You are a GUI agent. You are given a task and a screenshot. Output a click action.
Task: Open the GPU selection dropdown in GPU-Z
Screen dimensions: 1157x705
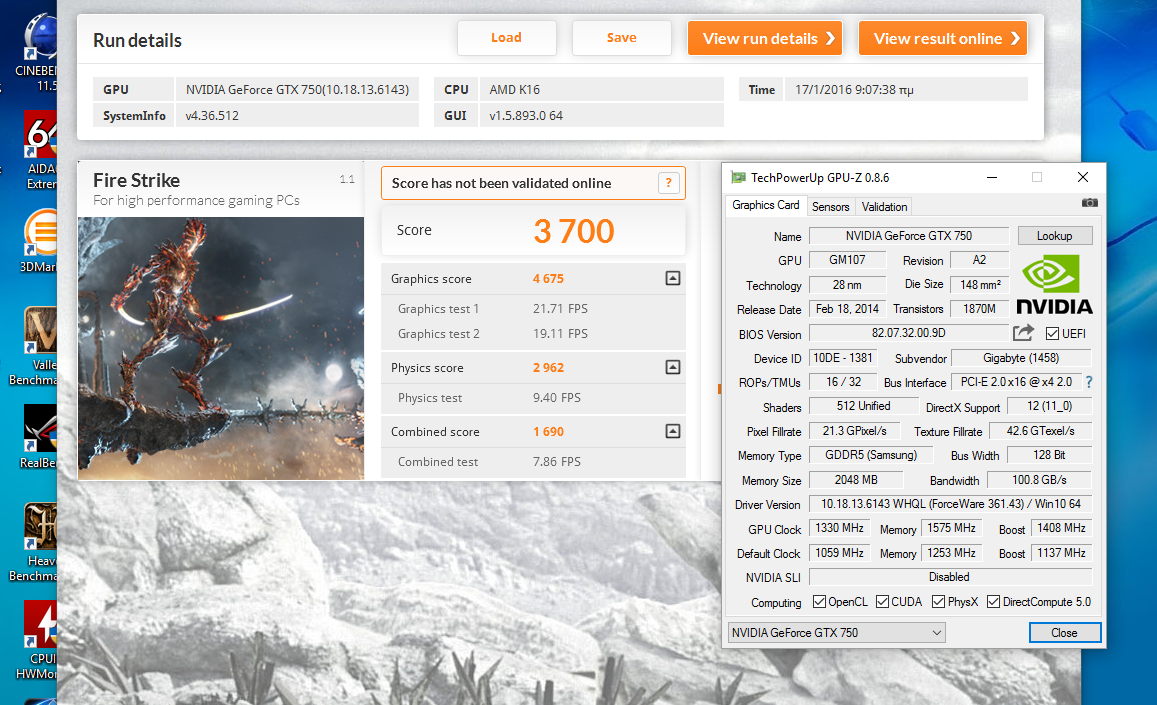coord(837,633)
